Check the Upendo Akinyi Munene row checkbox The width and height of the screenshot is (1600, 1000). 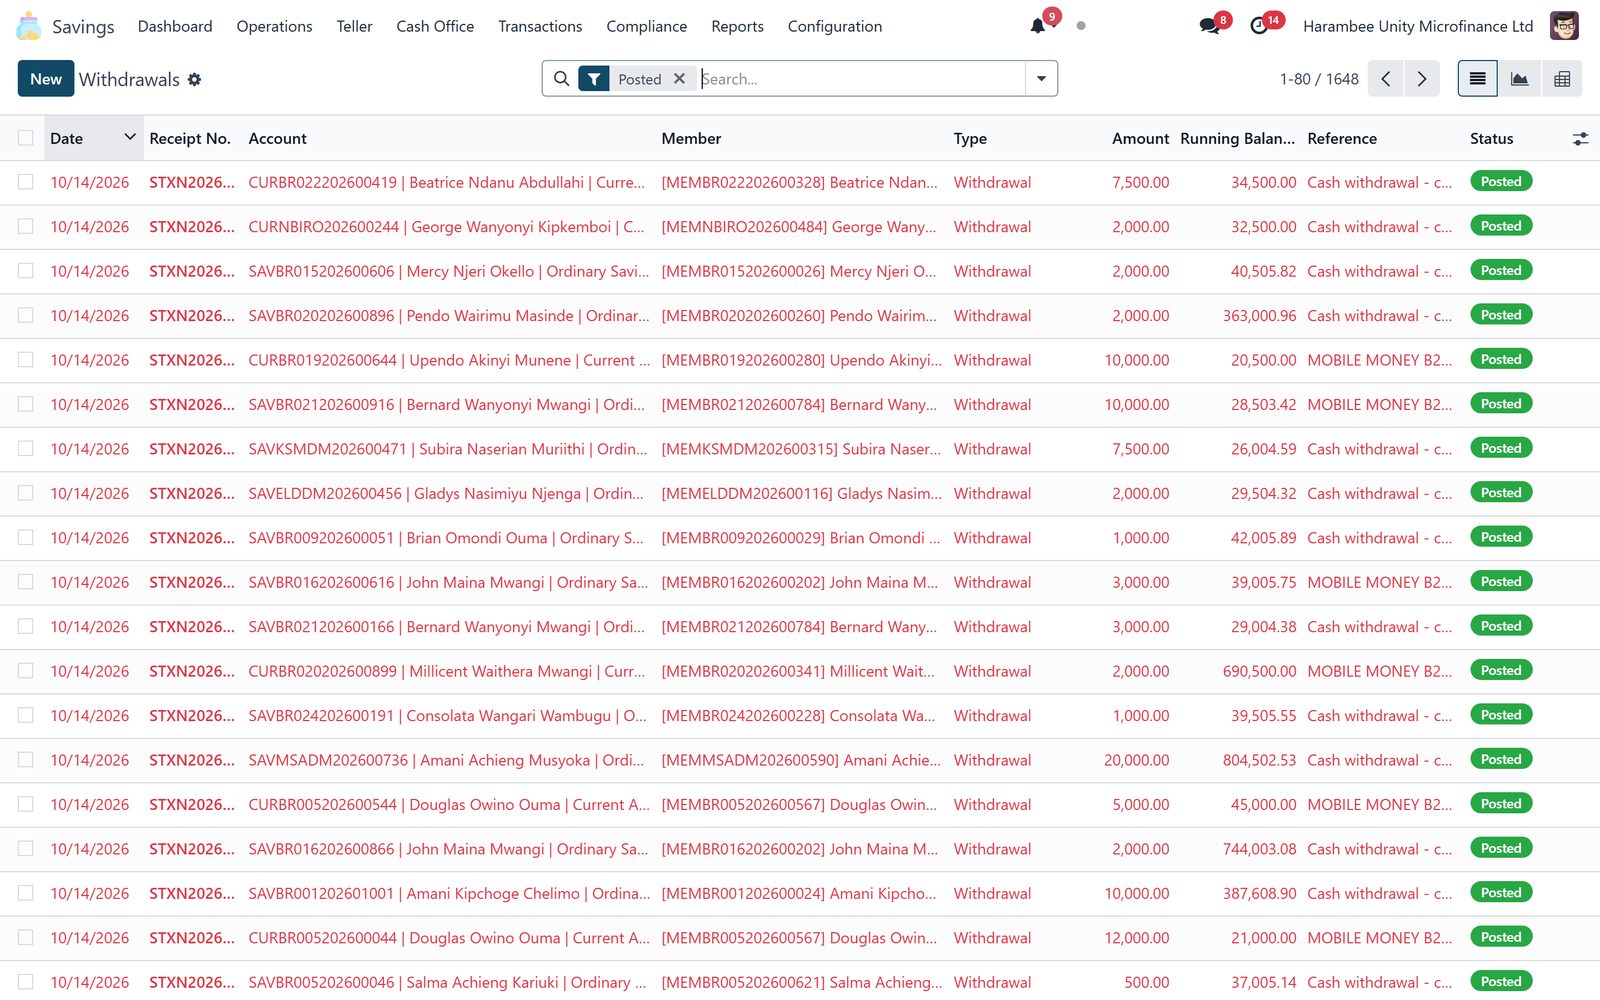click(x=25, y=360)
